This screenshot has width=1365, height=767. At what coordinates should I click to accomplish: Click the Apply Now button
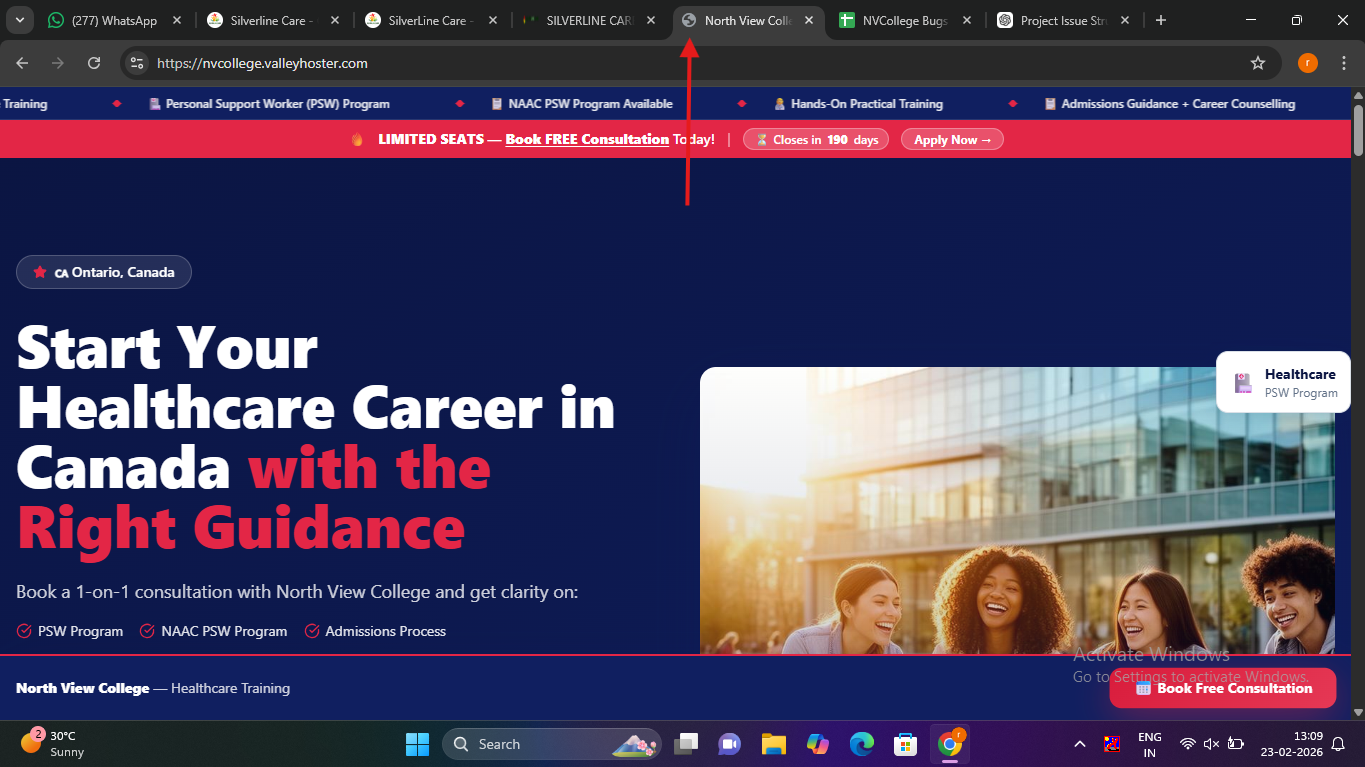952,140
